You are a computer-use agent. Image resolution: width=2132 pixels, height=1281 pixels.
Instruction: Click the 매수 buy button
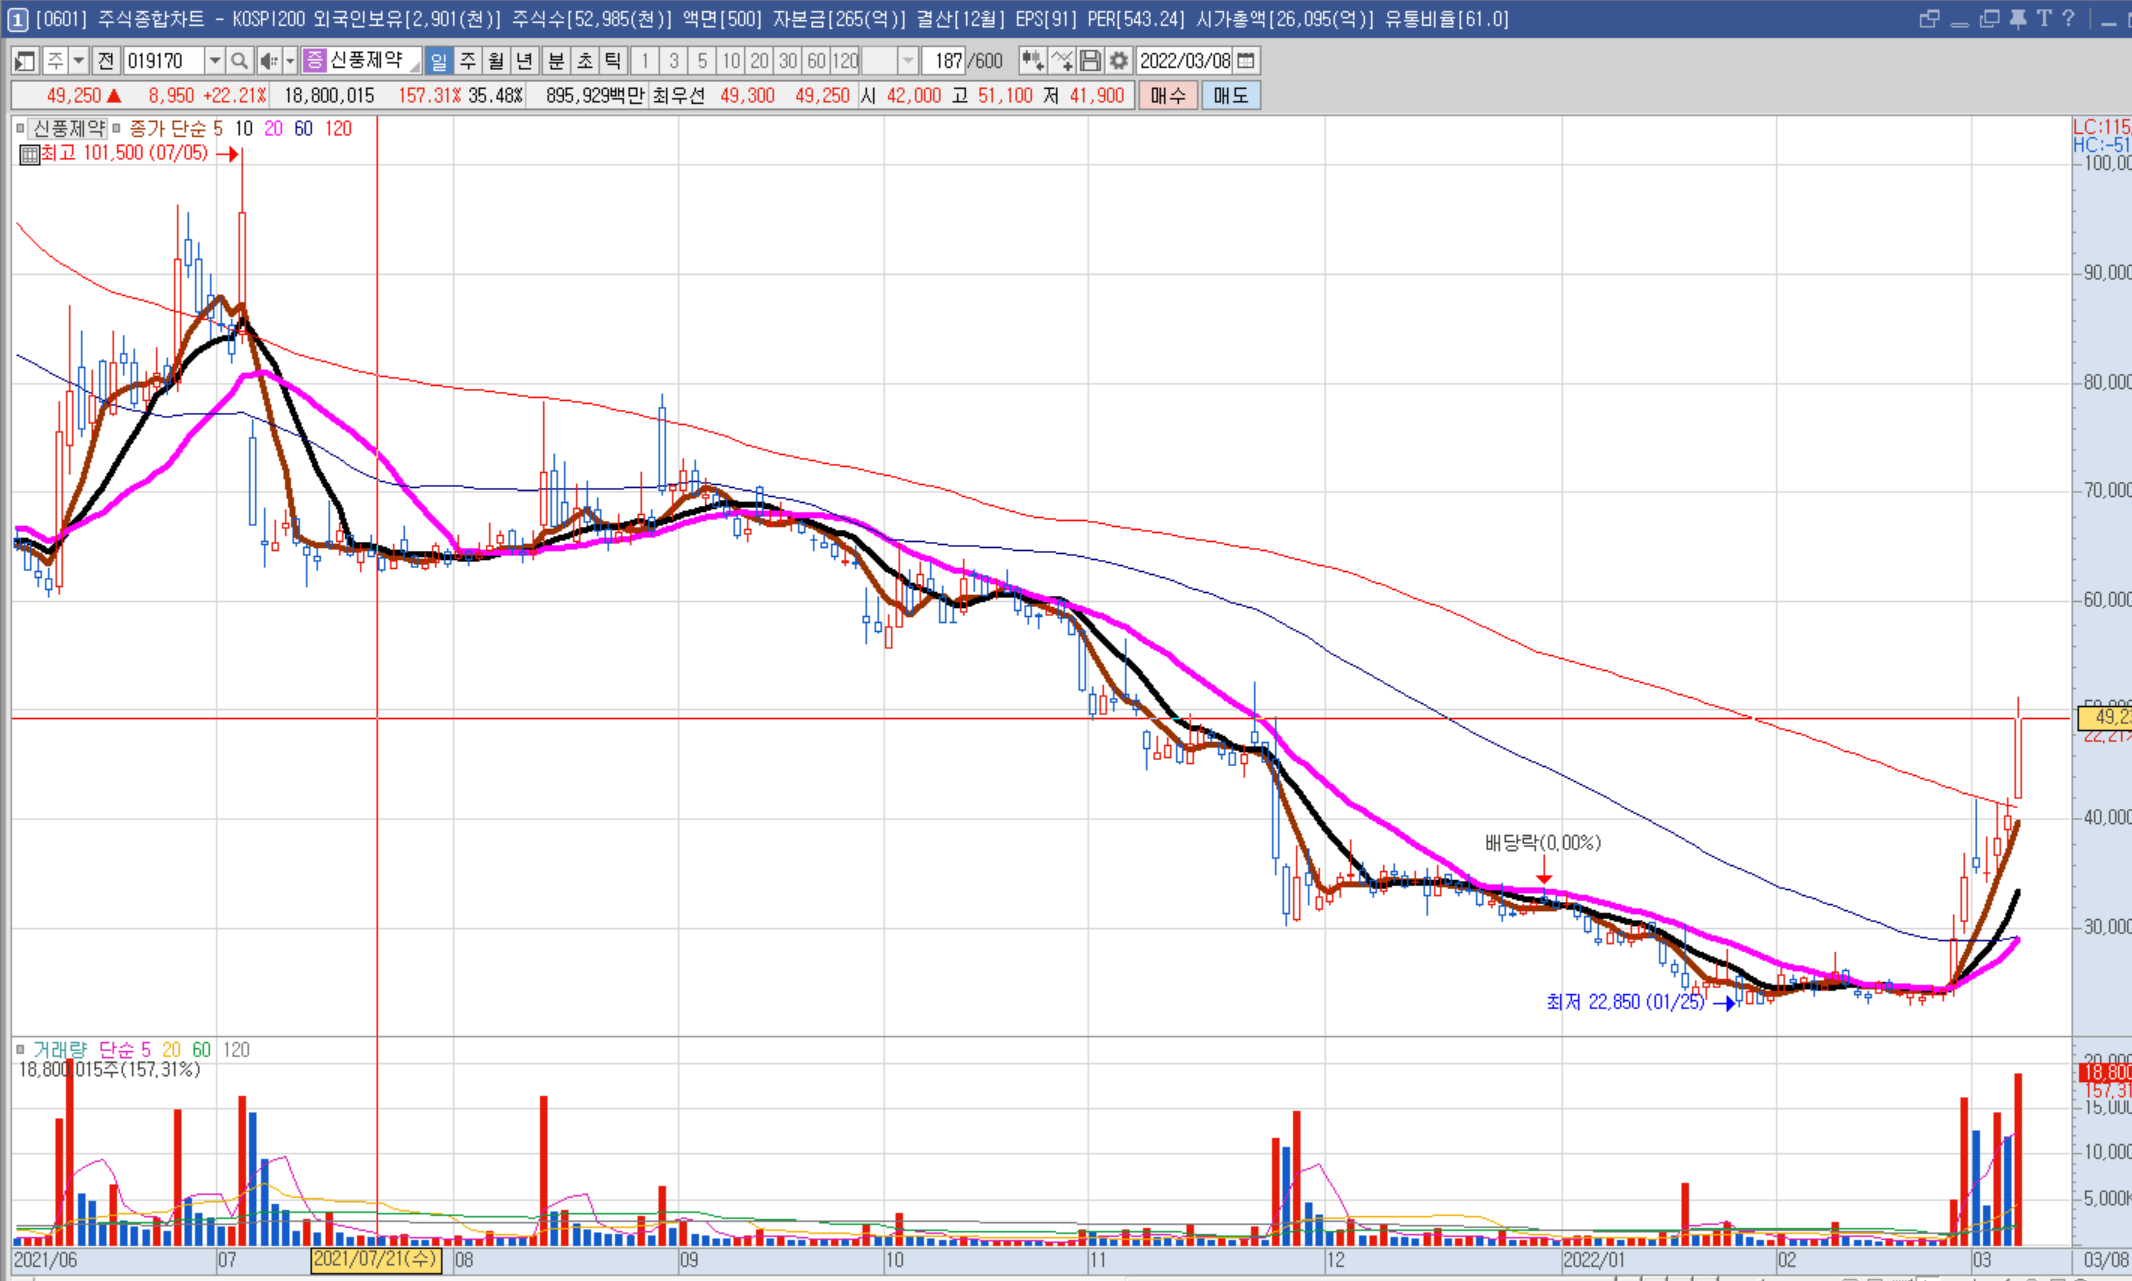[x=1167, y=96]
